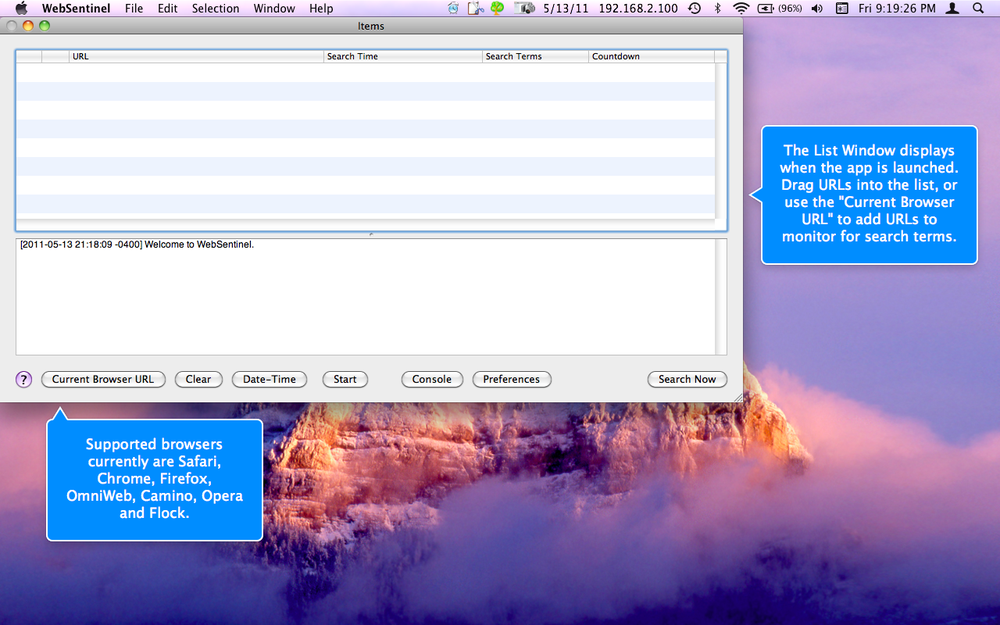Click the Search Now button
The image size is (1000, 625).
tap(688, 379)
